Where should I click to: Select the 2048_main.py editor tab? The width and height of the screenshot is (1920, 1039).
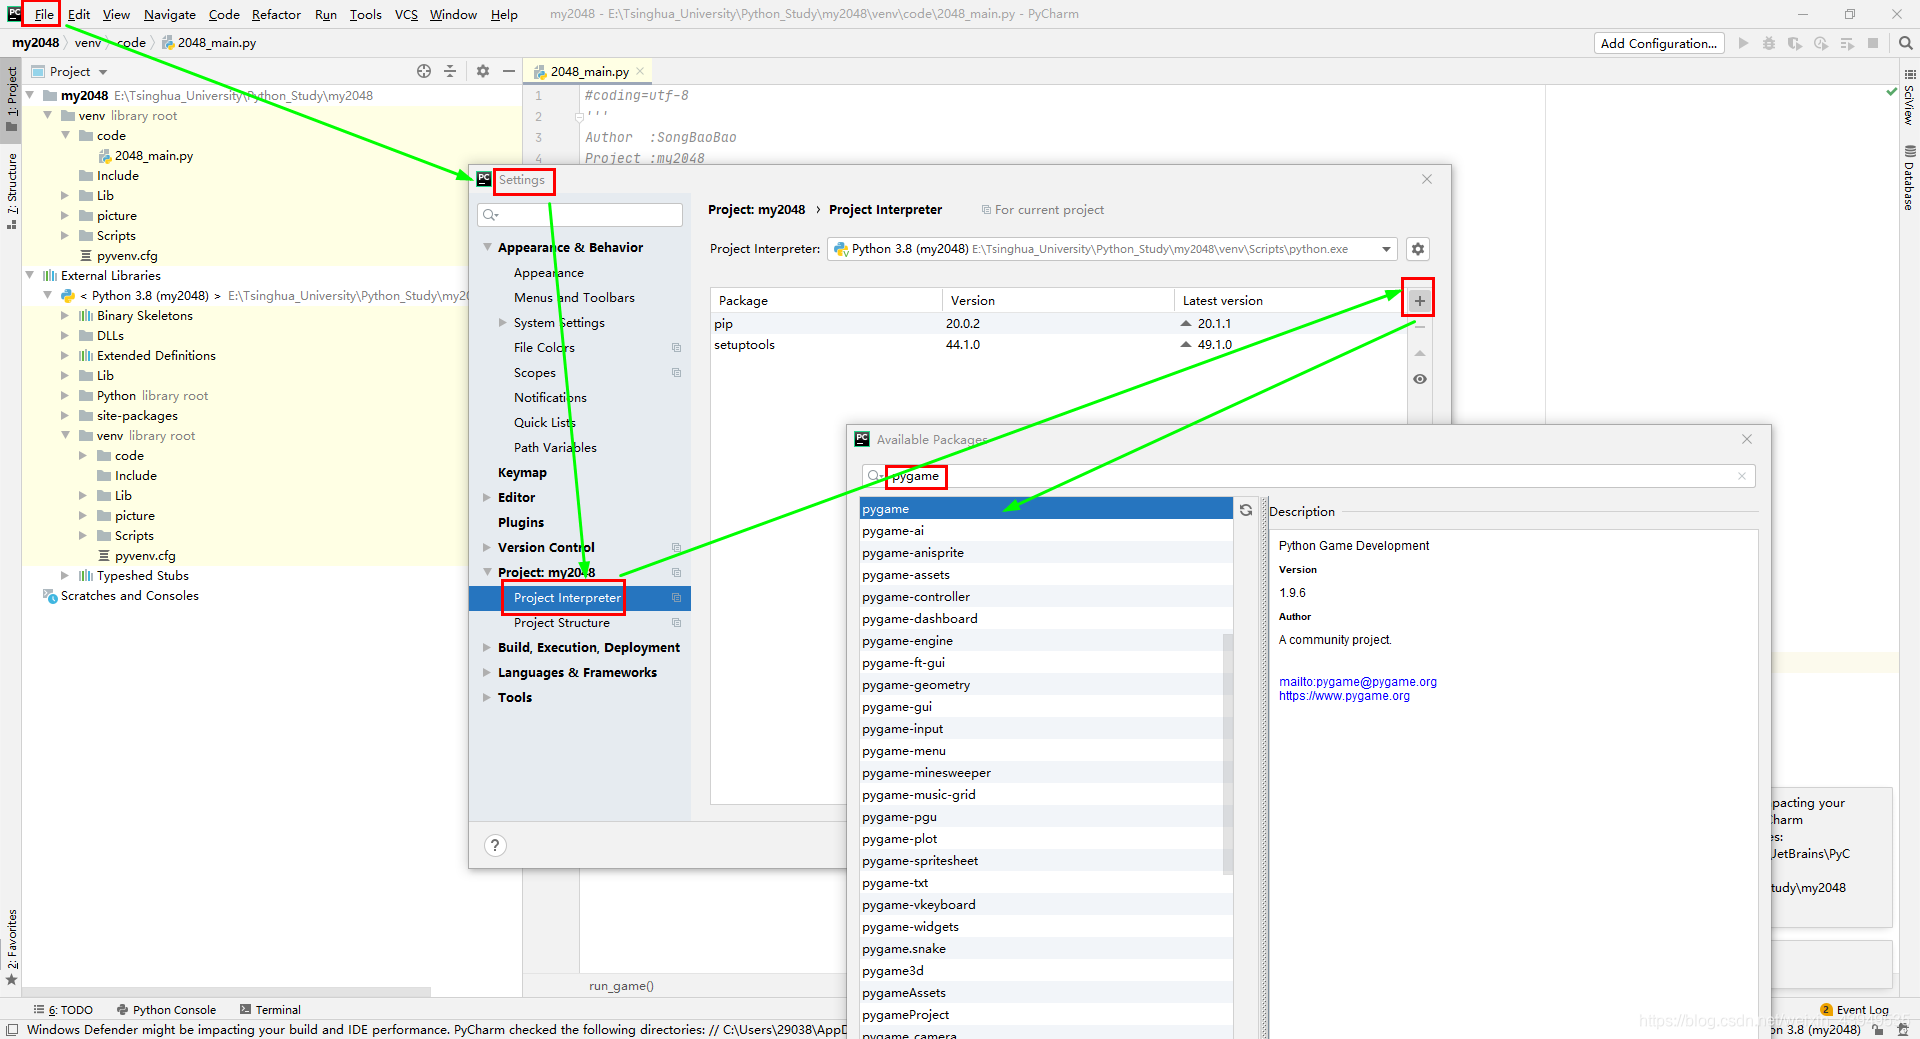point(588,71)
